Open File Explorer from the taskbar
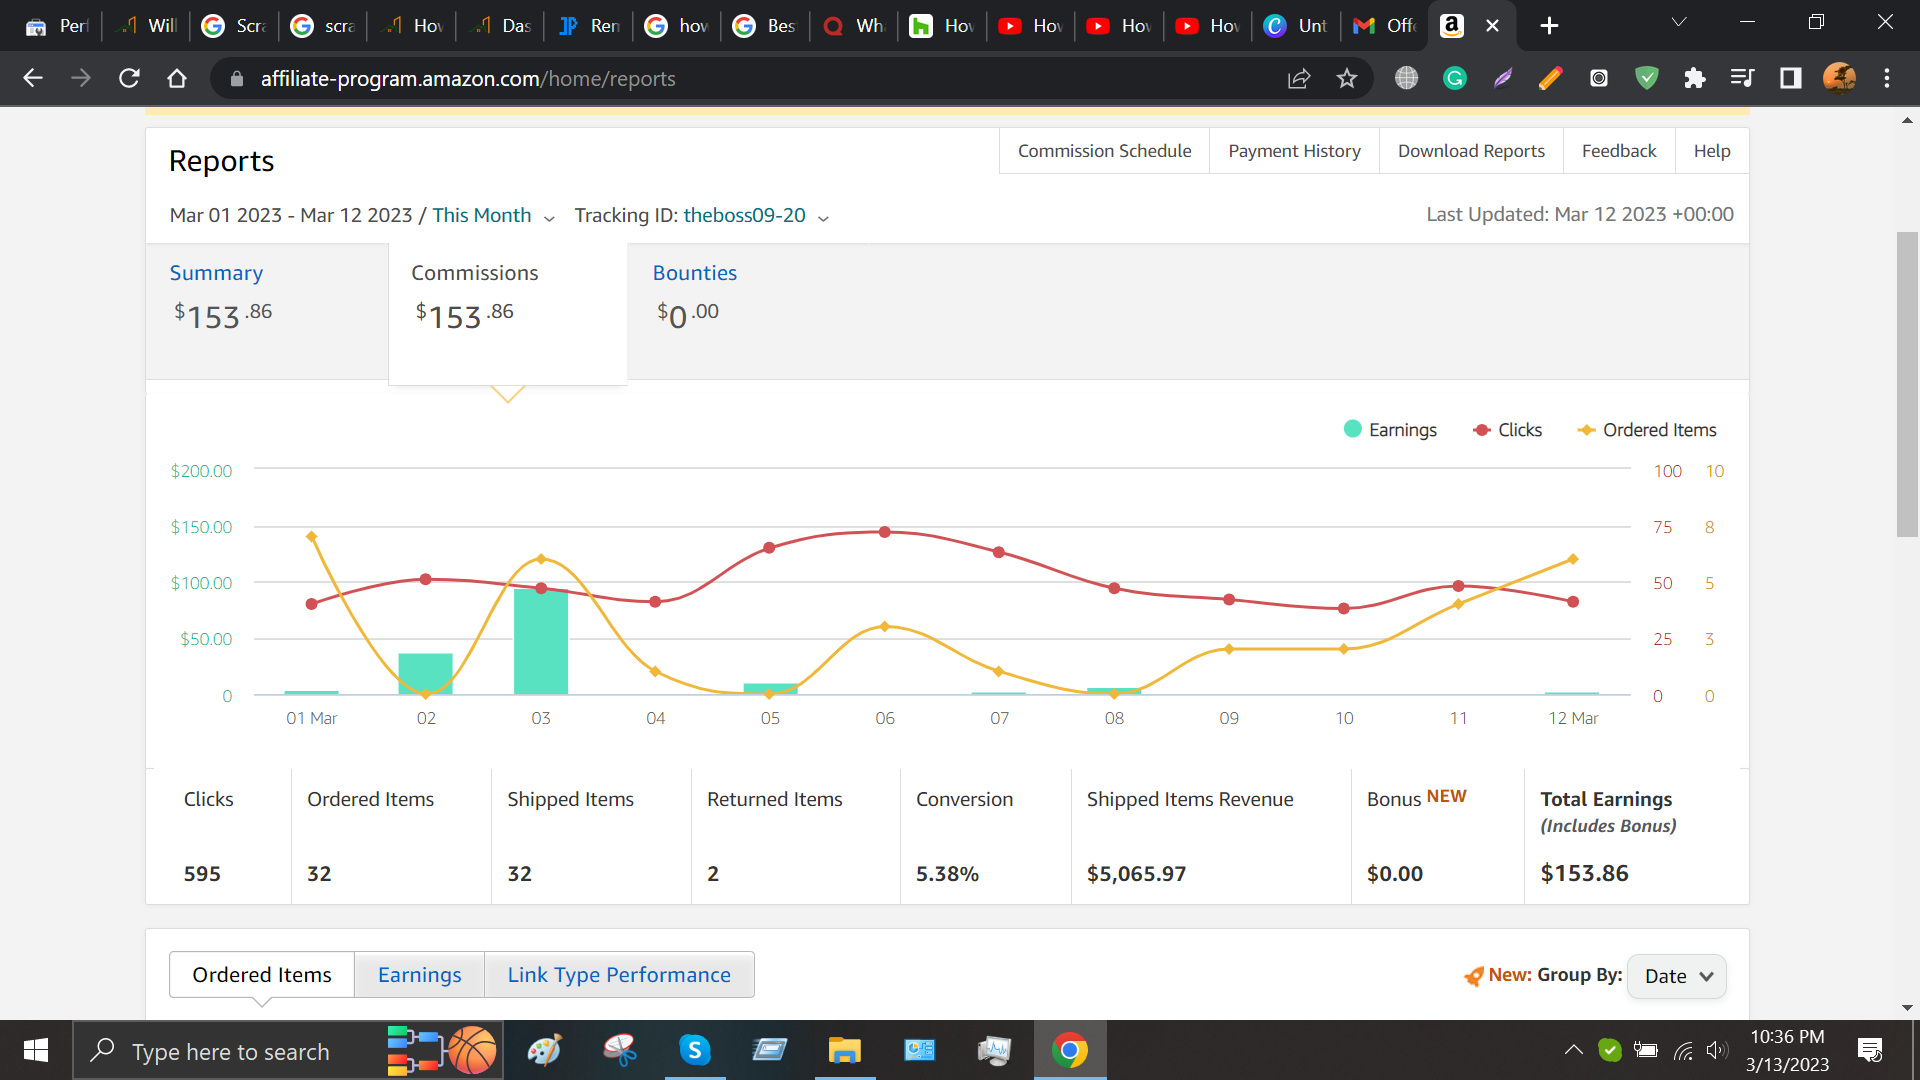The image size is (1920, 1080). pyautogui.click(x=844, y=1050)
